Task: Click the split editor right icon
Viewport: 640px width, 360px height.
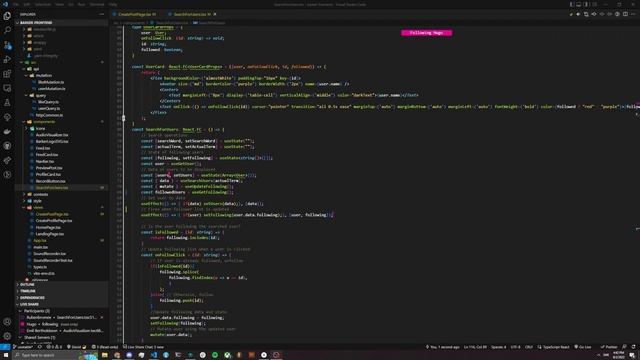Action: [625, 14]
